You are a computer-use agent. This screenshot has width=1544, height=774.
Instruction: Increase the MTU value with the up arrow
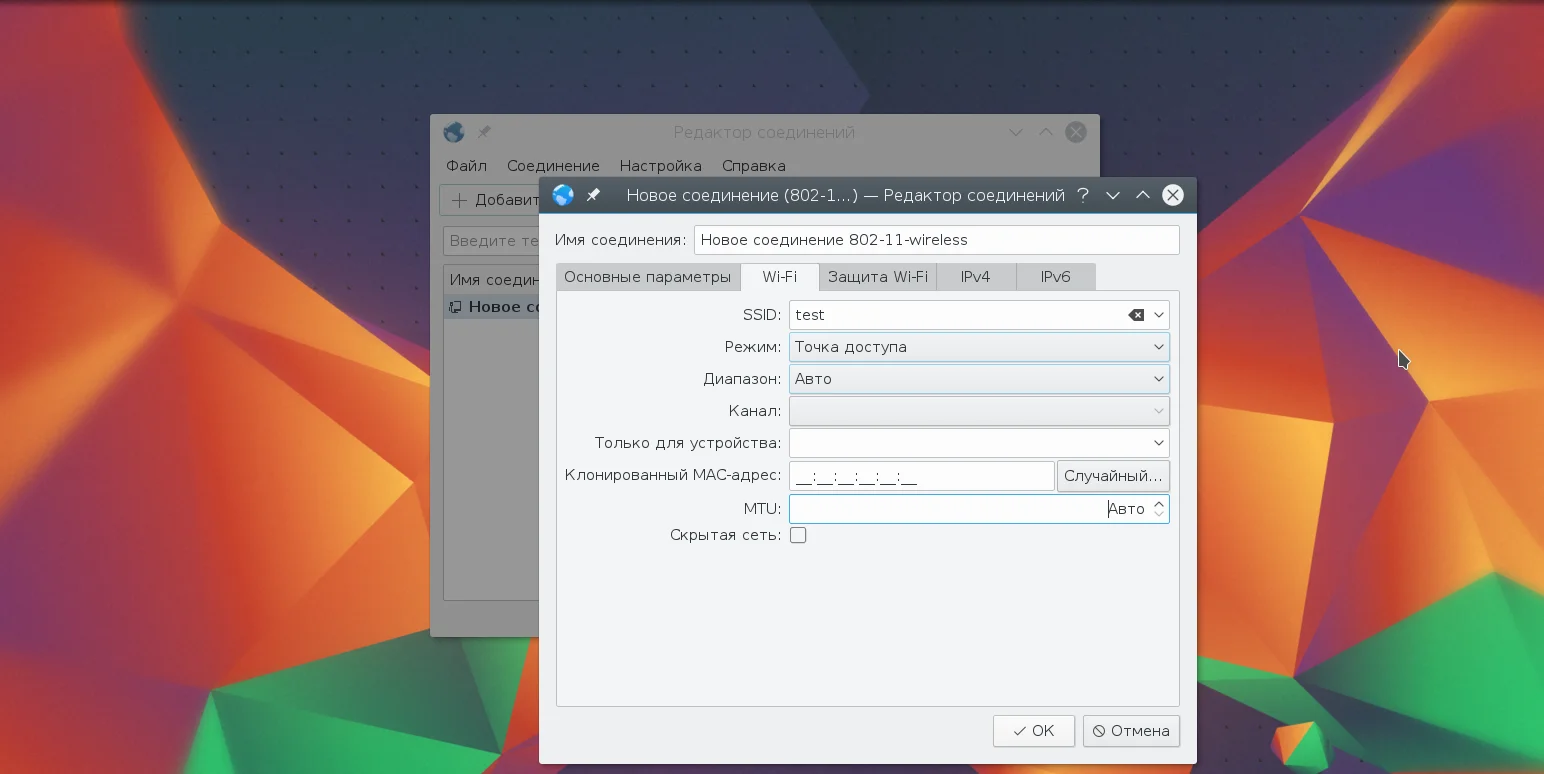(1159, 504)
